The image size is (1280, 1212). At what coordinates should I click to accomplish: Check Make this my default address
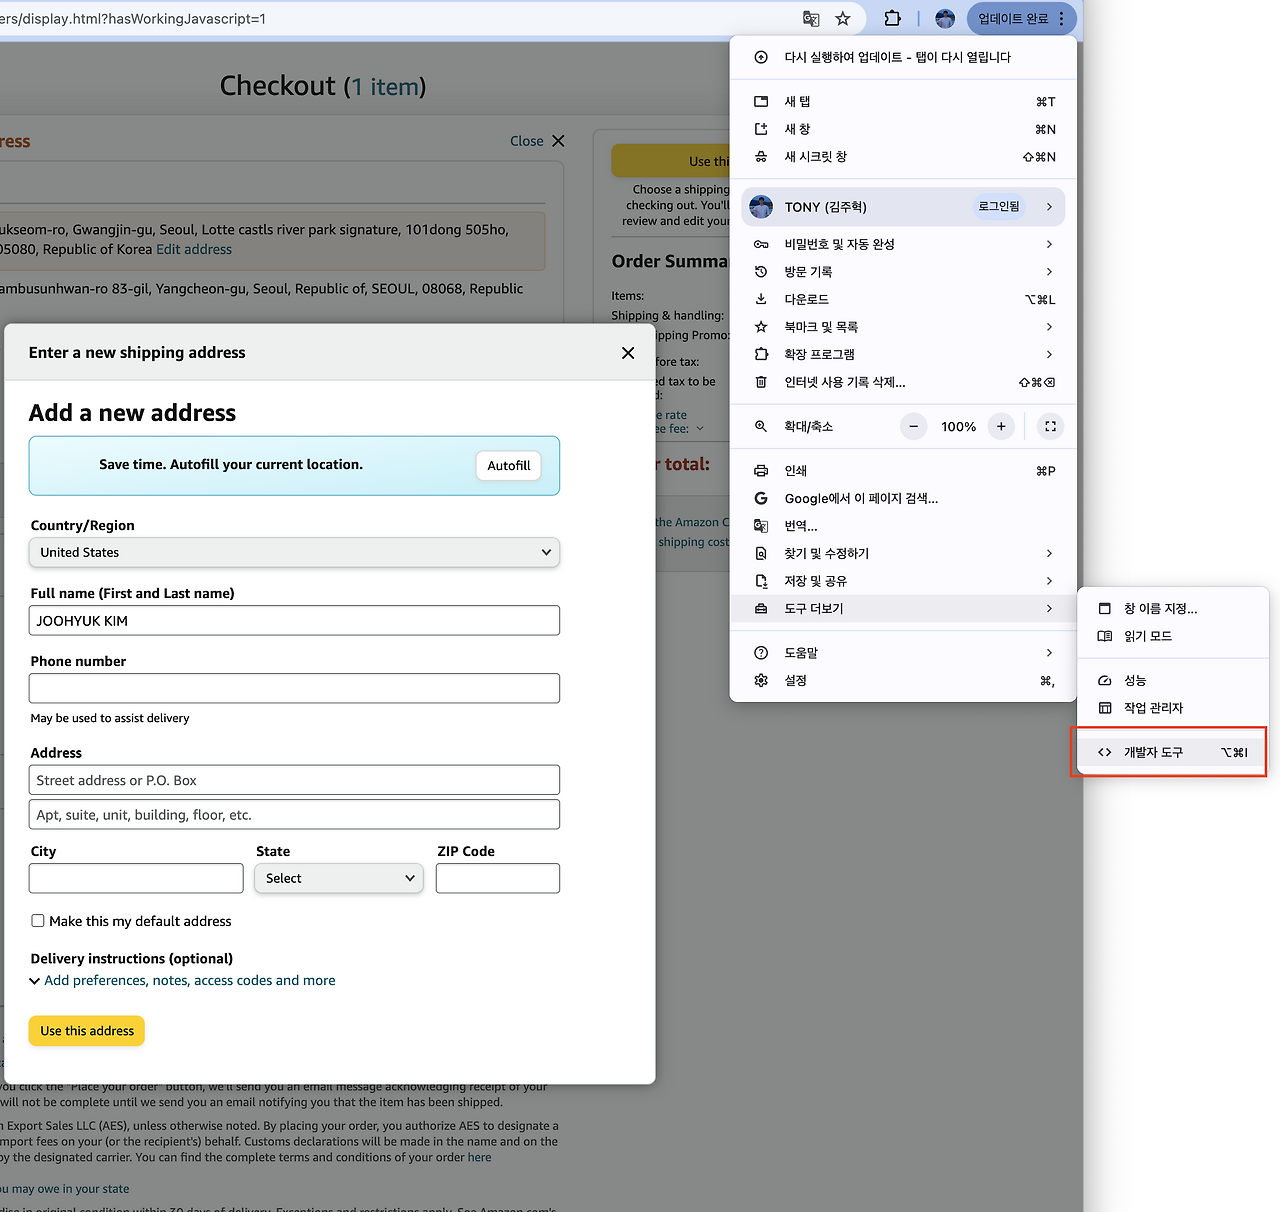[38, 921]
